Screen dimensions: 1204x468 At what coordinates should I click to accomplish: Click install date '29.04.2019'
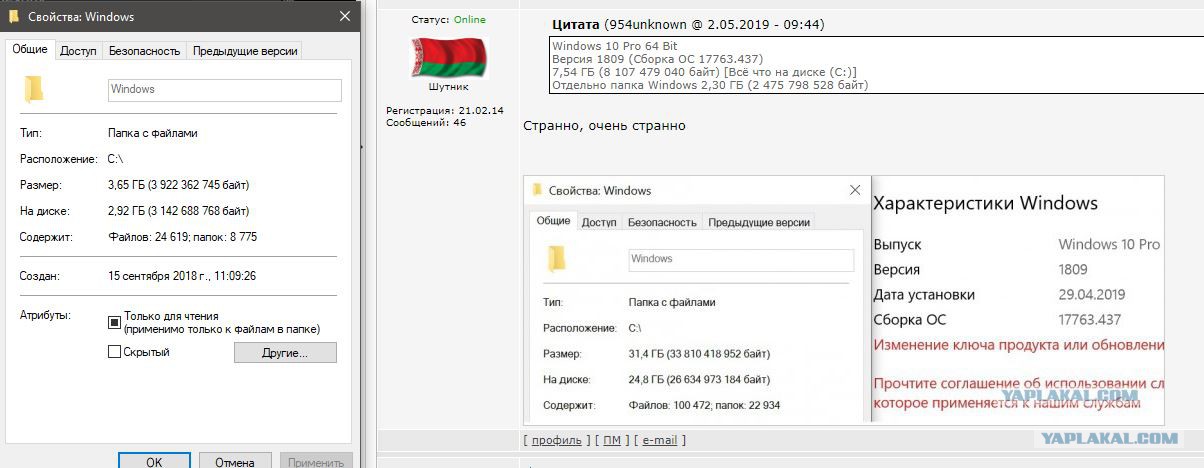coord(1092,295)
